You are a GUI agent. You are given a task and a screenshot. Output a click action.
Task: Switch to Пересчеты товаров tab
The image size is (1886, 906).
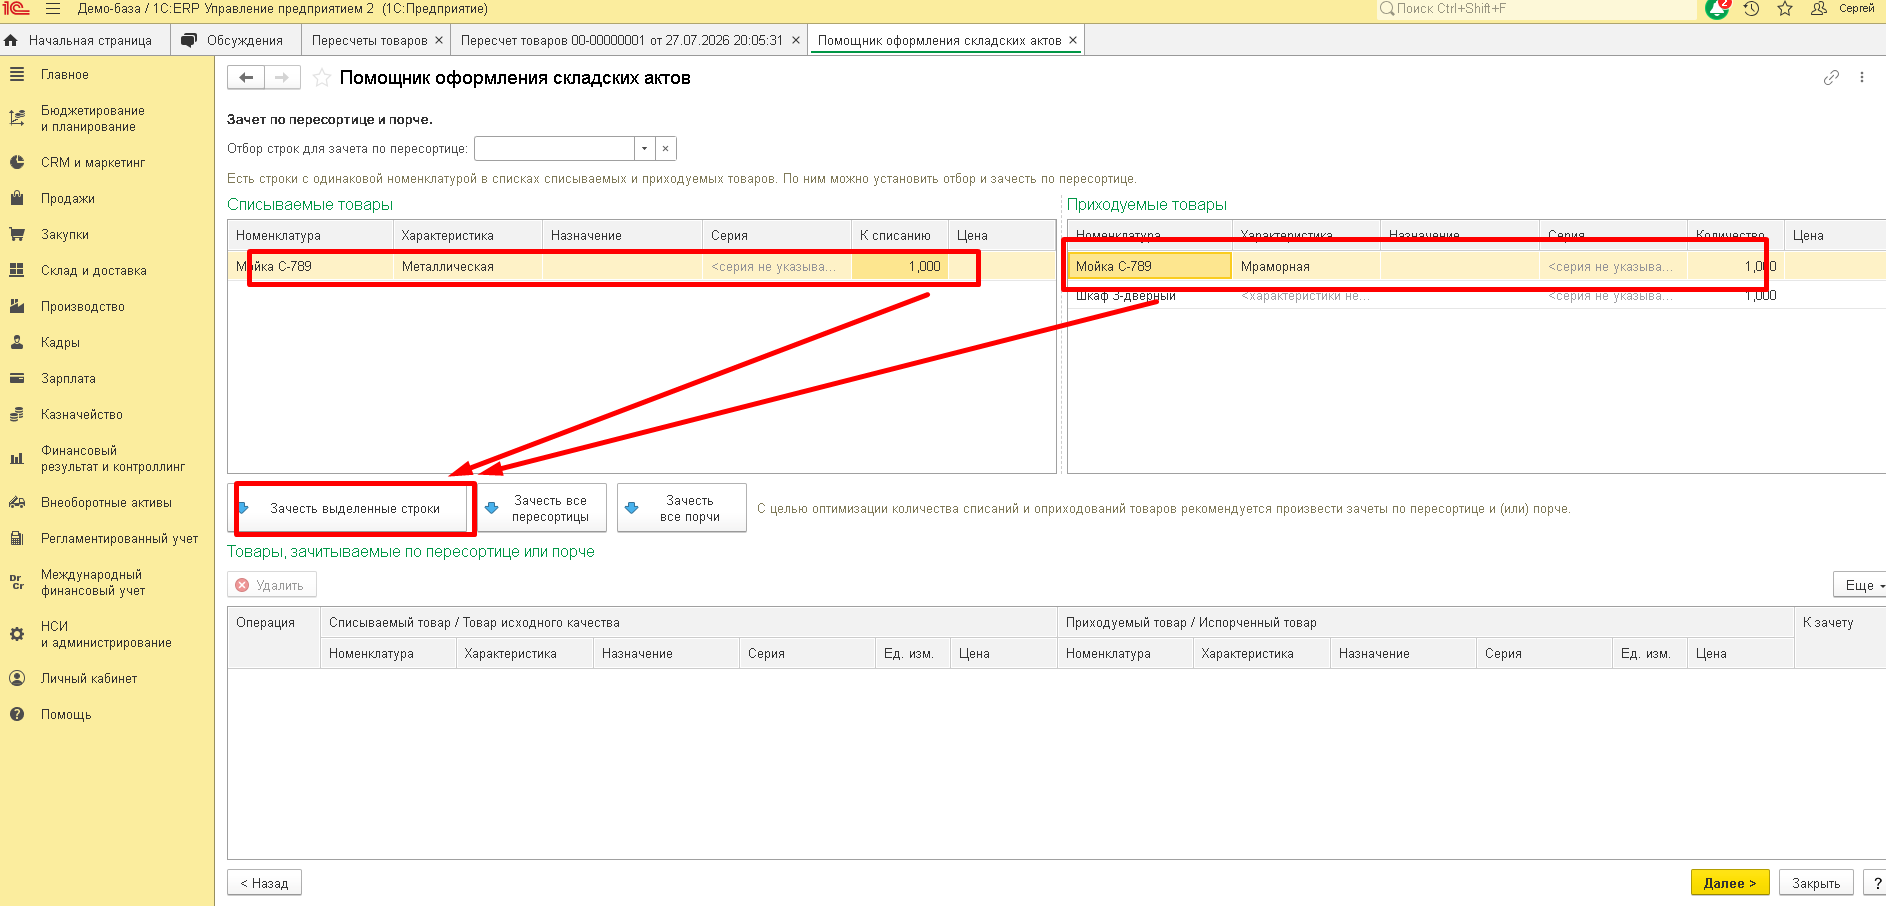(369, 41)
